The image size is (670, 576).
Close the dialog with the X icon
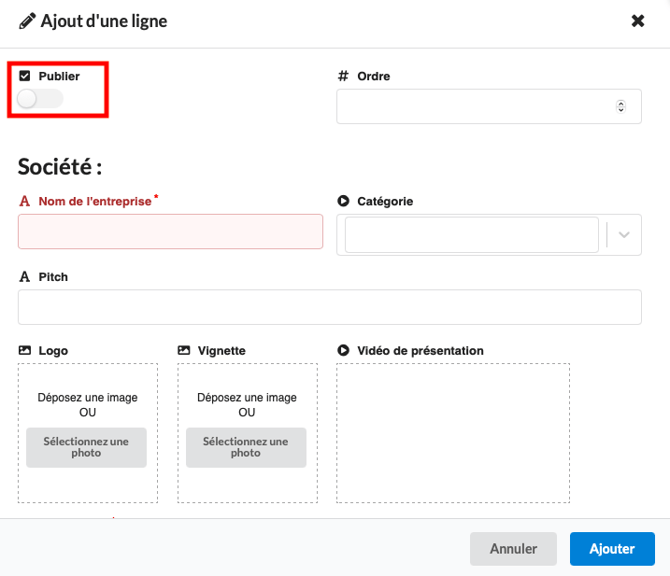(638, 21)
